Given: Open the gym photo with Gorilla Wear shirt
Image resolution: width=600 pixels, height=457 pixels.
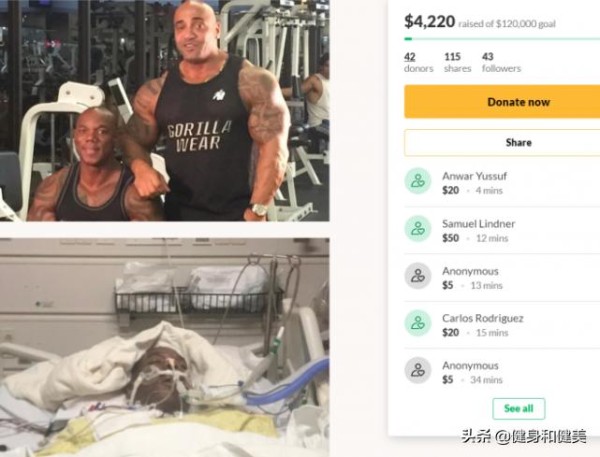Looking at the screenshot, I should [165, 111].
